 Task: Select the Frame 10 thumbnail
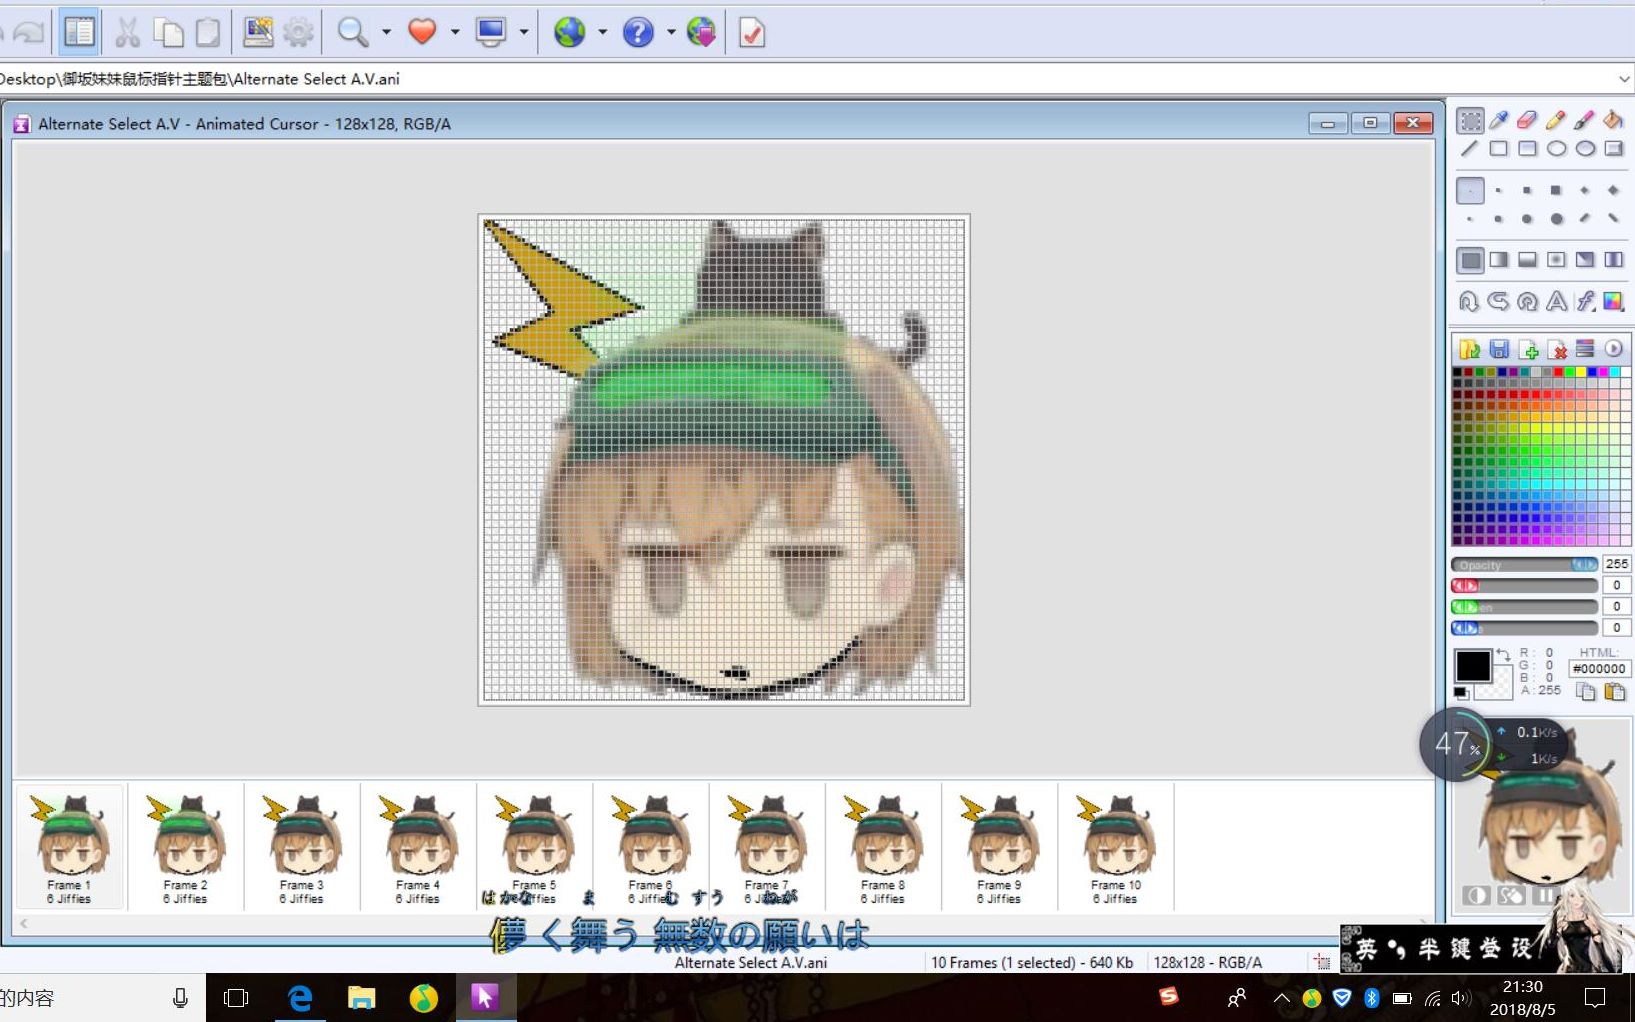tap(1115, 848)
